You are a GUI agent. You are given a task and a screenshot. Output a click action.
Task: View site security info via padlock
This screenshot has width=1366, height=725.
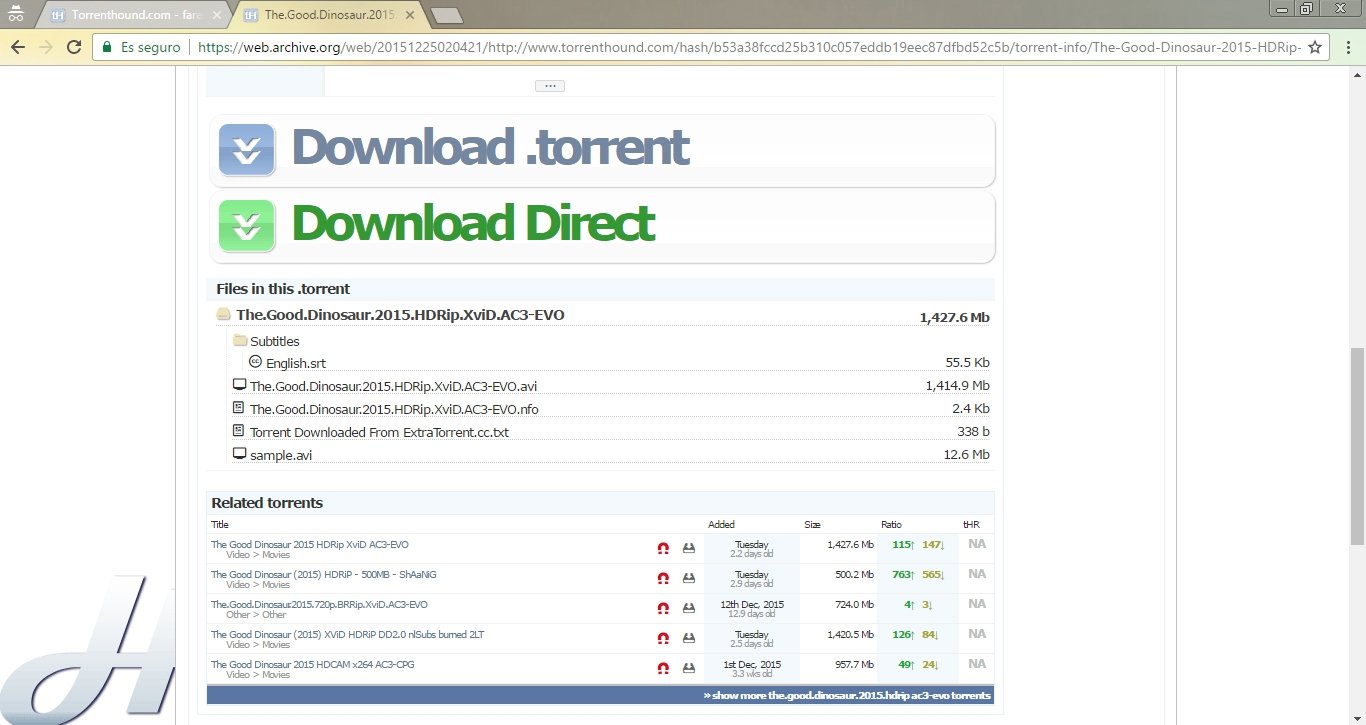coord(107,47)
